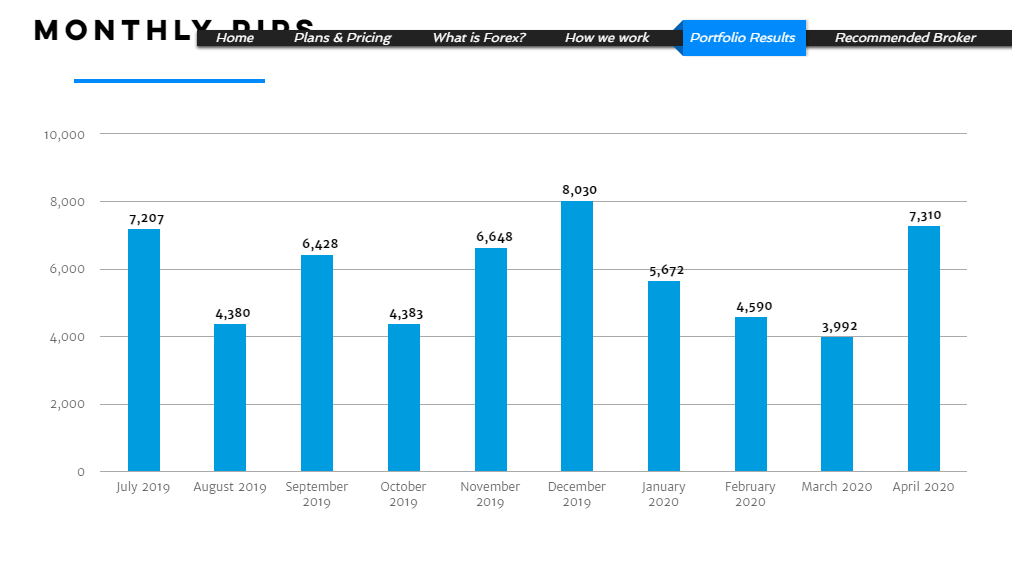
Task: Click the November 2019 axis label
Action: (x=490, y=494)
